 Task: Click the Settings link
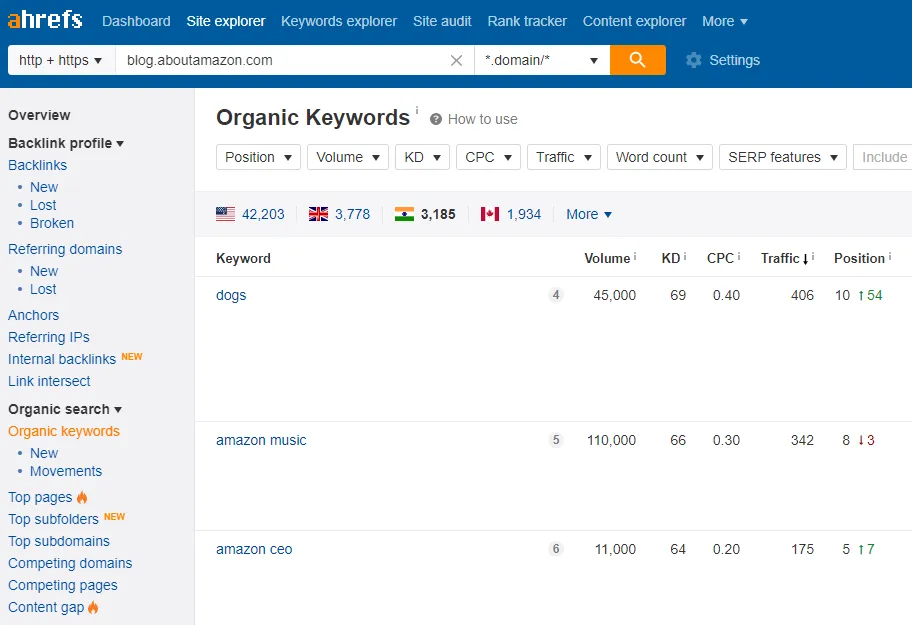(735, 60)
